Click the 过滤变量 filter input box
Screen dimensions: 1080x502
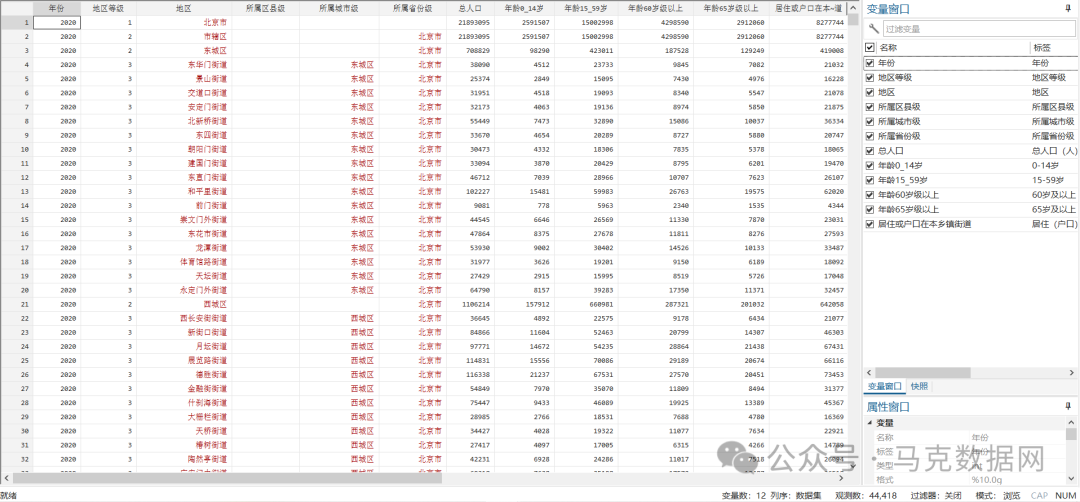[x=979, y=29]
